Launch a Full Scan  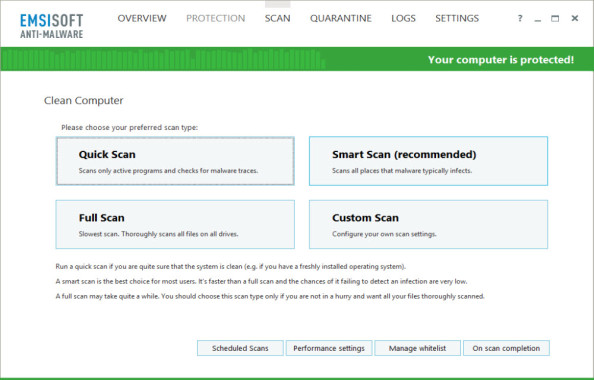[x=175, y=224]
